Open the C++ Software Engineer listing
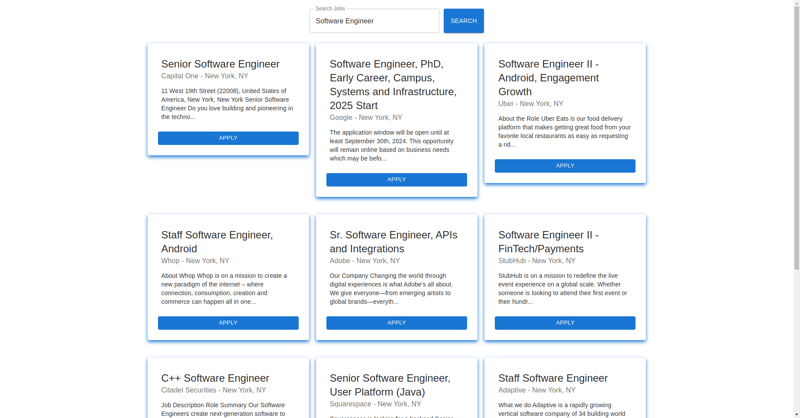Image resolution: width=800 pixels, height=418 pixels. pyautogui.click(x=215, y=378)
